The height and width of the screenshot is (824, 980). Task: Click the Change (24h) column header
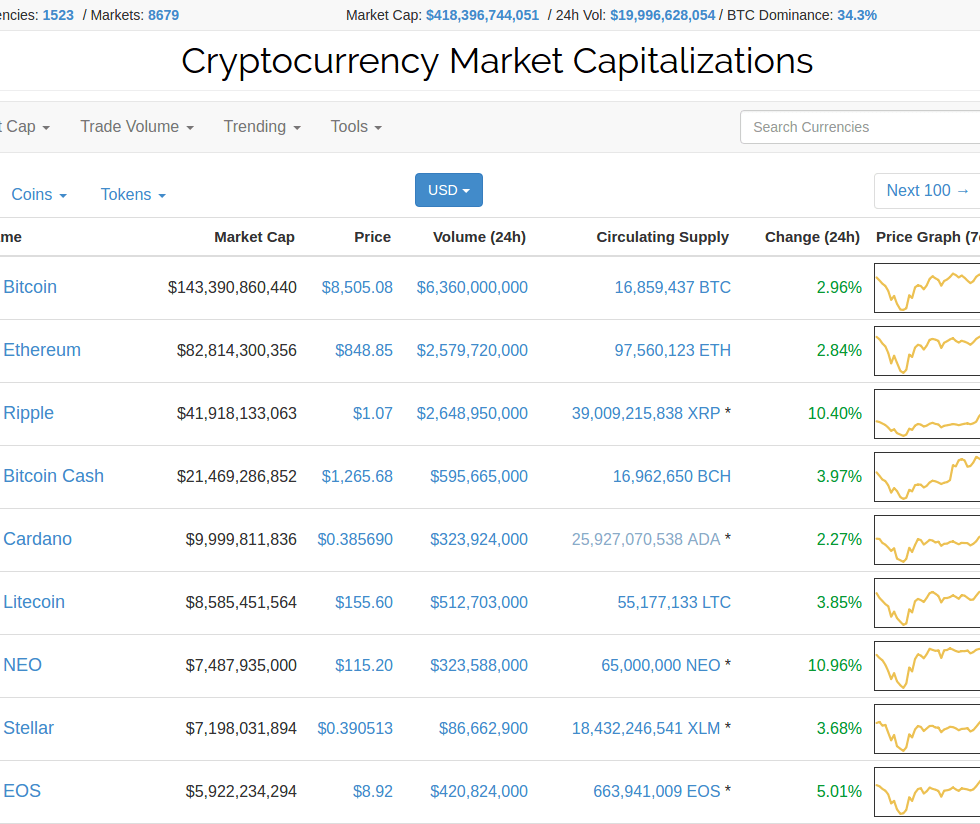coord(812,237)
